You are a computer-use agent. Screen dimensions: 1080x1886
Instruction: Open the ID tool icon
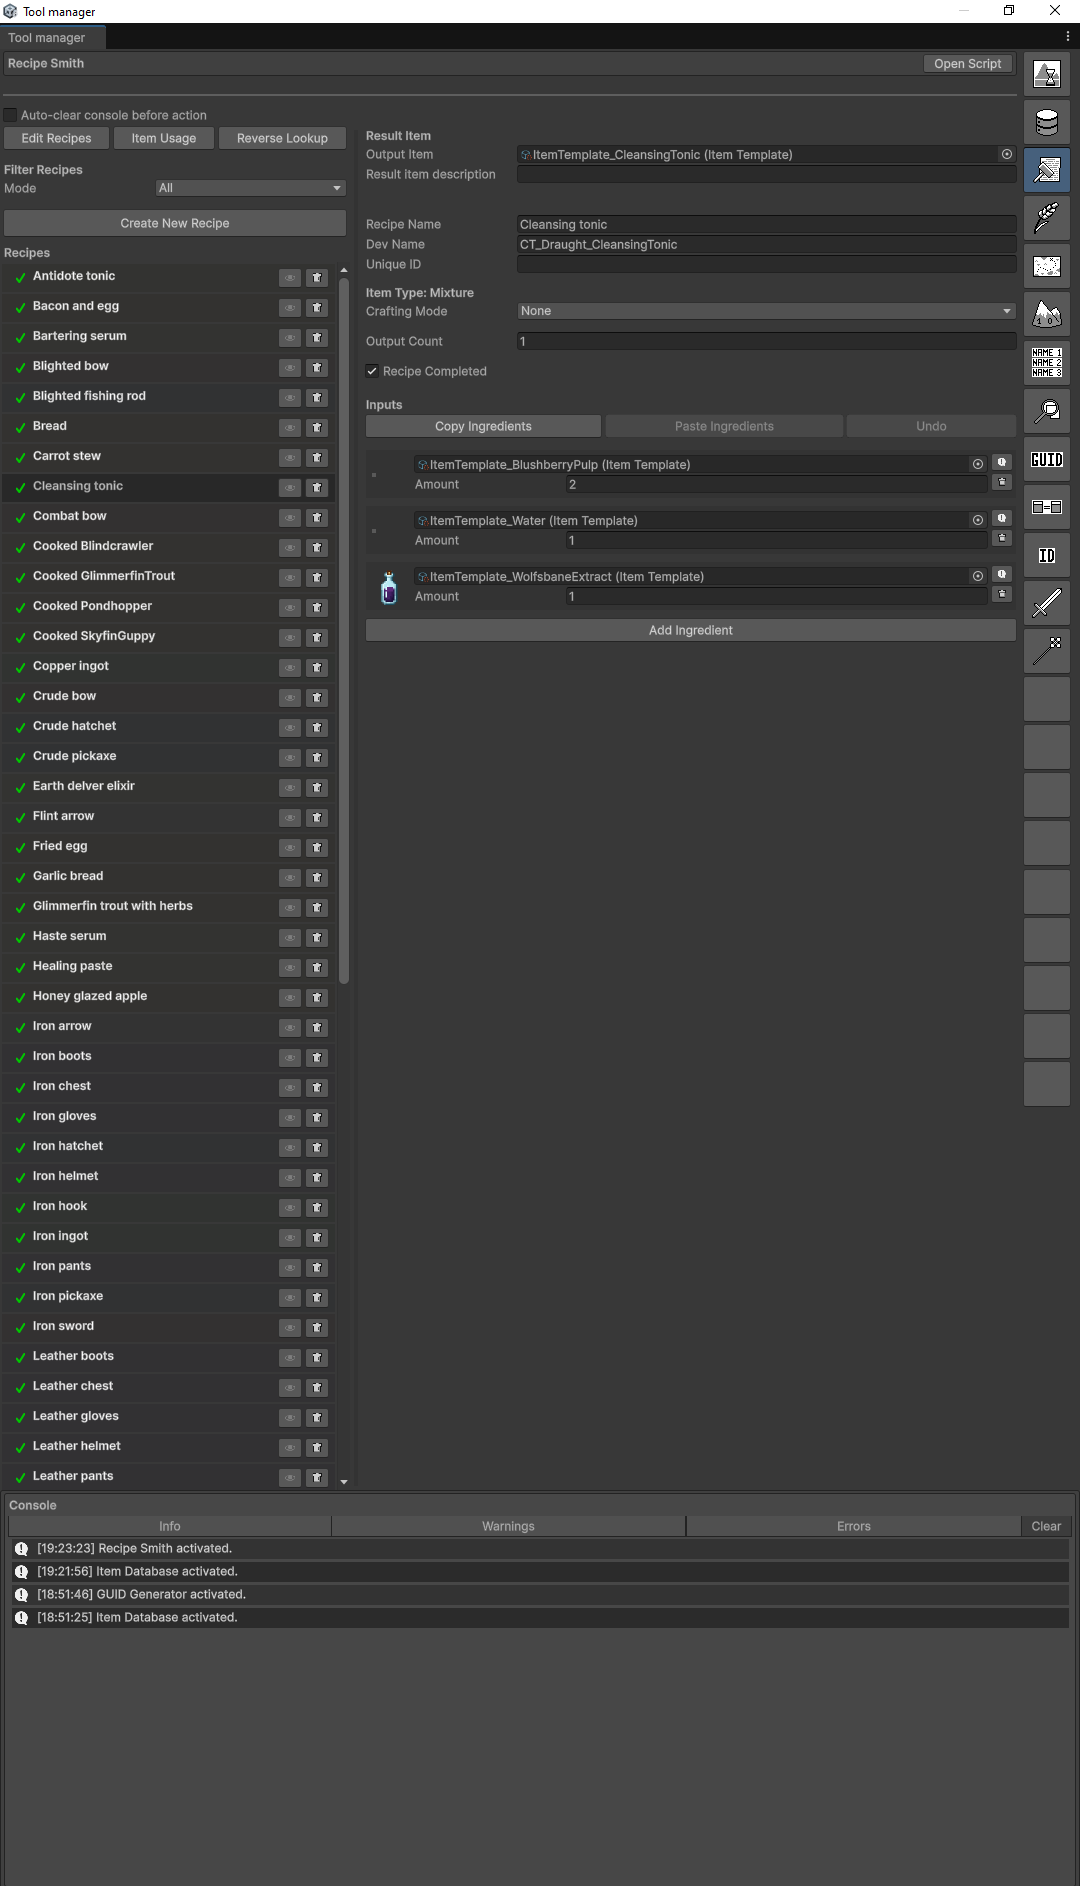[x=1047, y=555]
